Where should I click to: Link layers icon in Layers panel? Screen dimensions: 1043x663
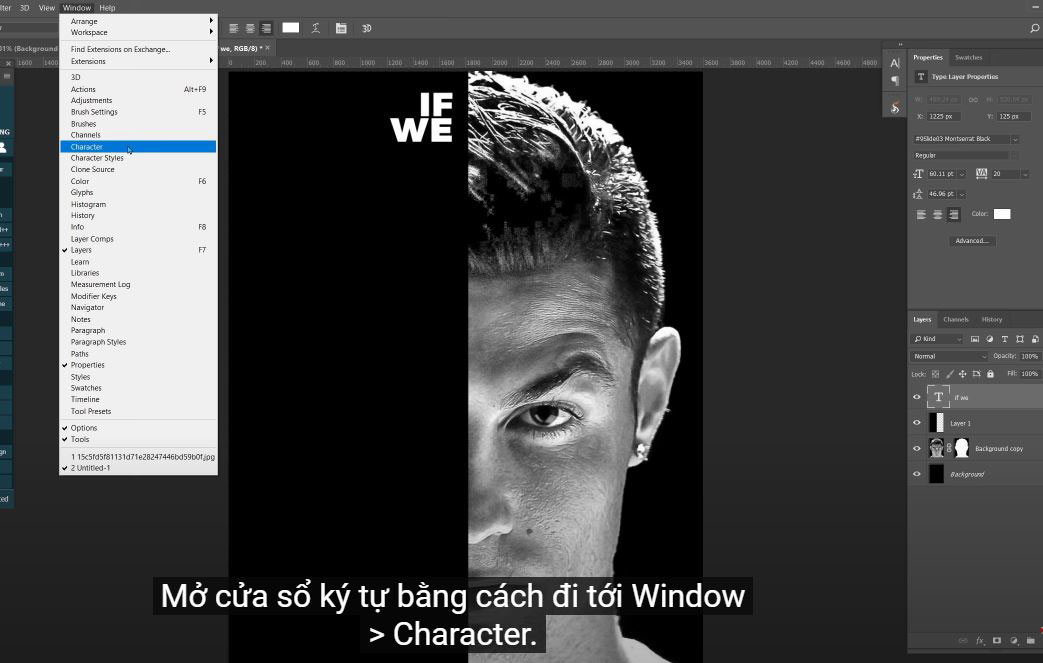(963, 640)
